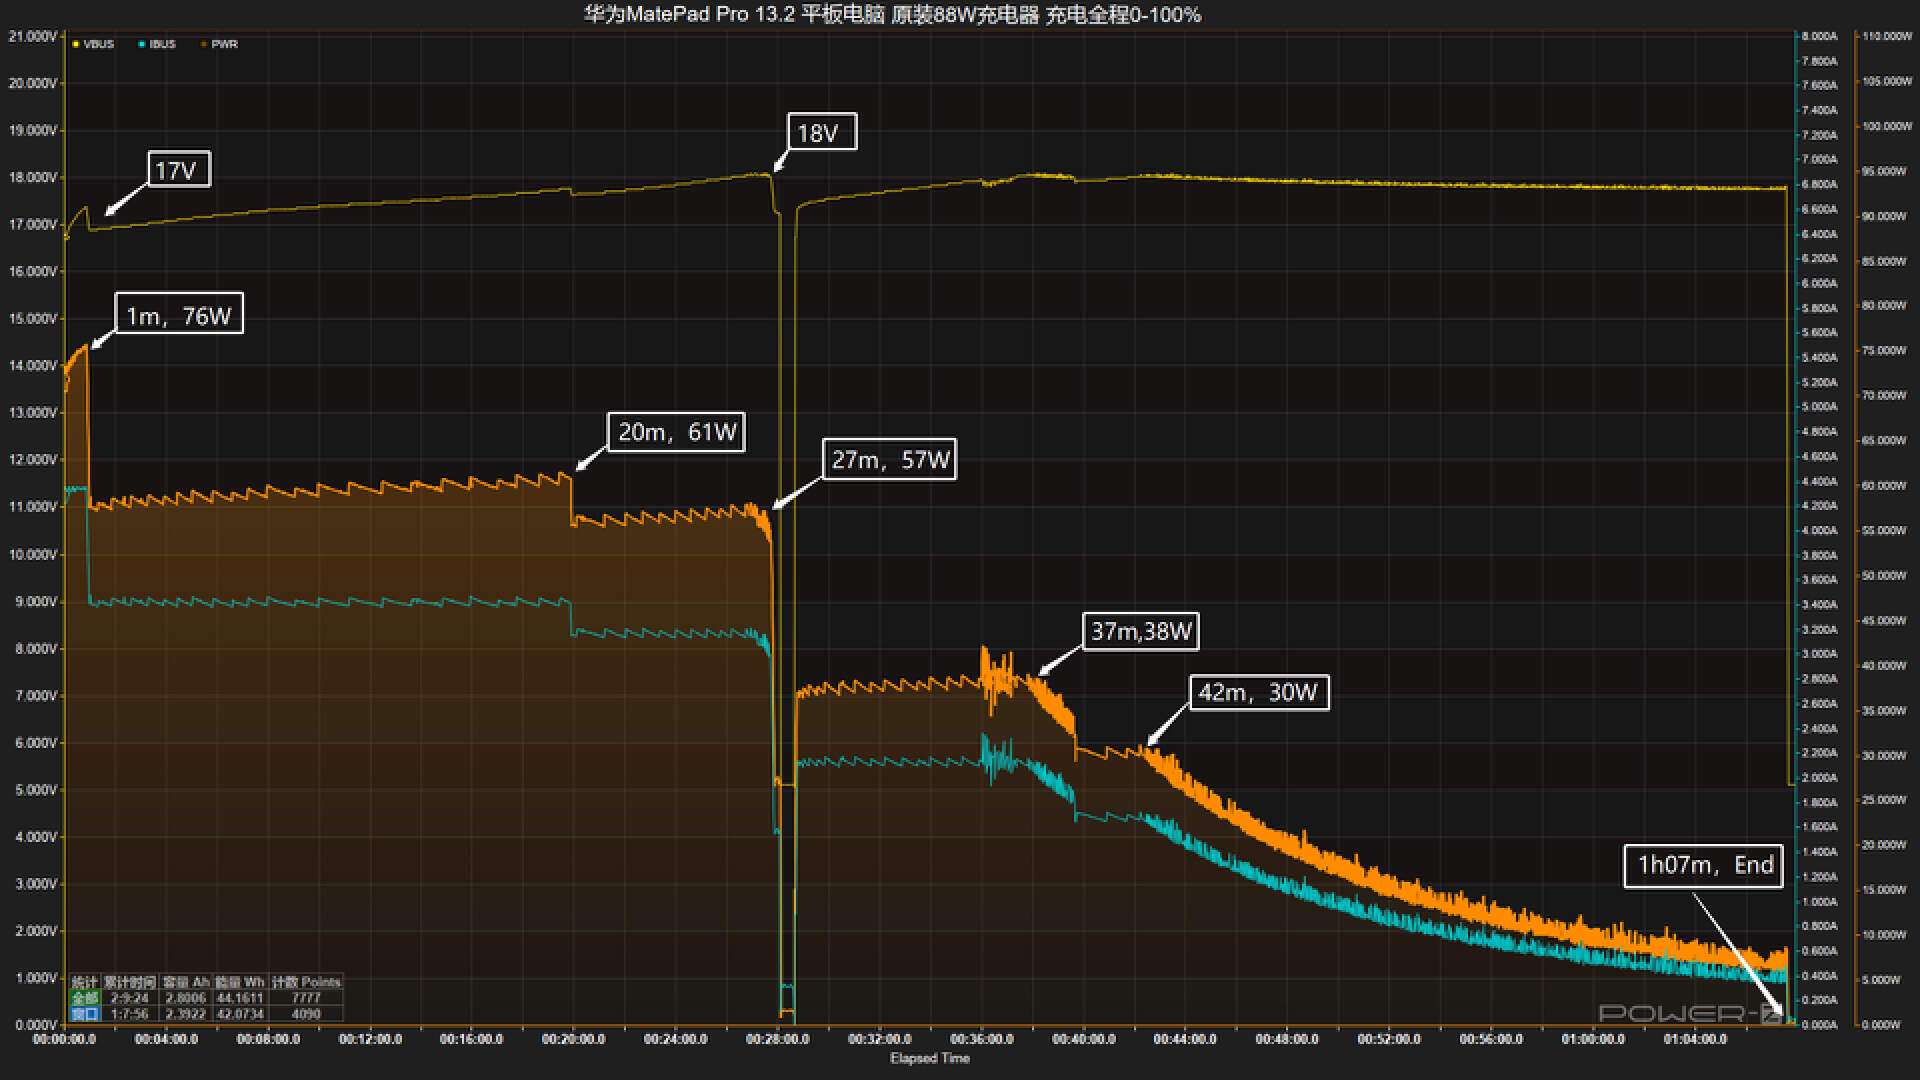Click the 累计时间 column header
The height and width of the screenshot is (1080, 1920).
pos(130,982)
